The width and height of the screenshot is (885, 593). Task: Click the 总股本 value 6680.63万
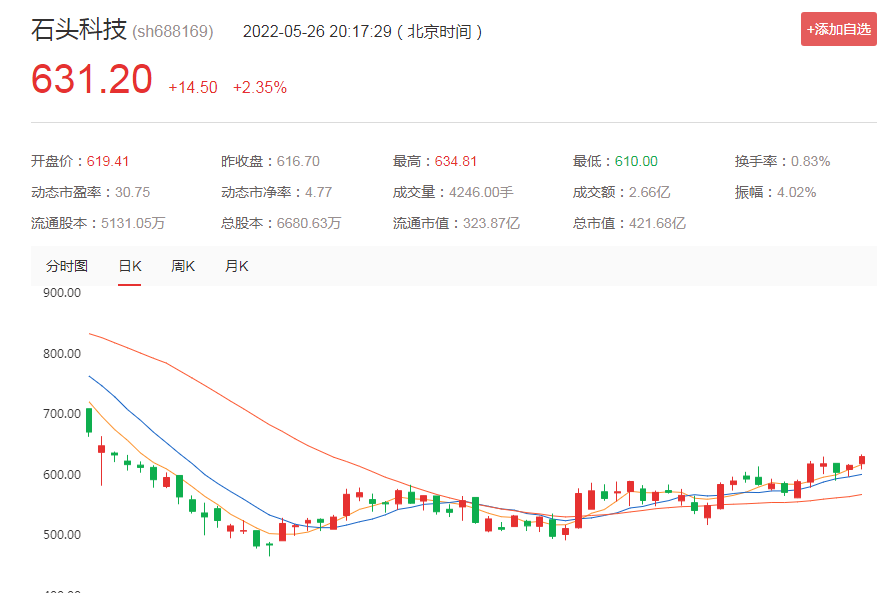pyautogui.click(x=309, y=223)
